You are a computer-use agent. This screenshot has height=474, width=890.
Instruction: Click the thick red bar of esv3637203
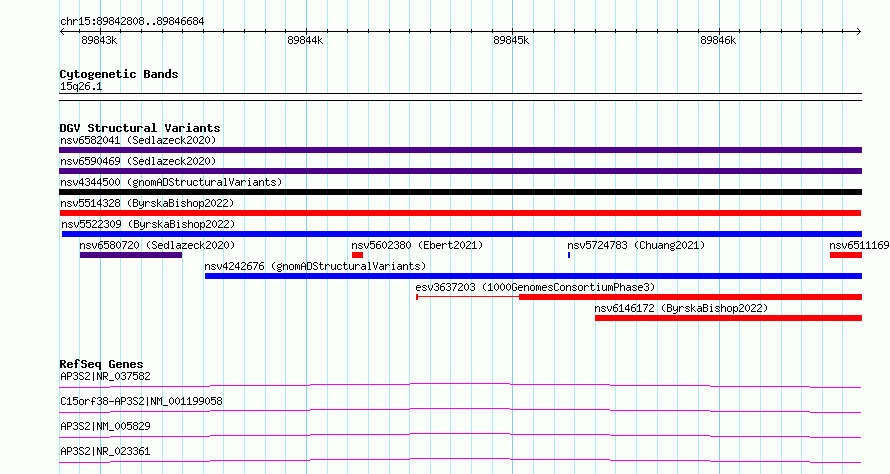690,297
